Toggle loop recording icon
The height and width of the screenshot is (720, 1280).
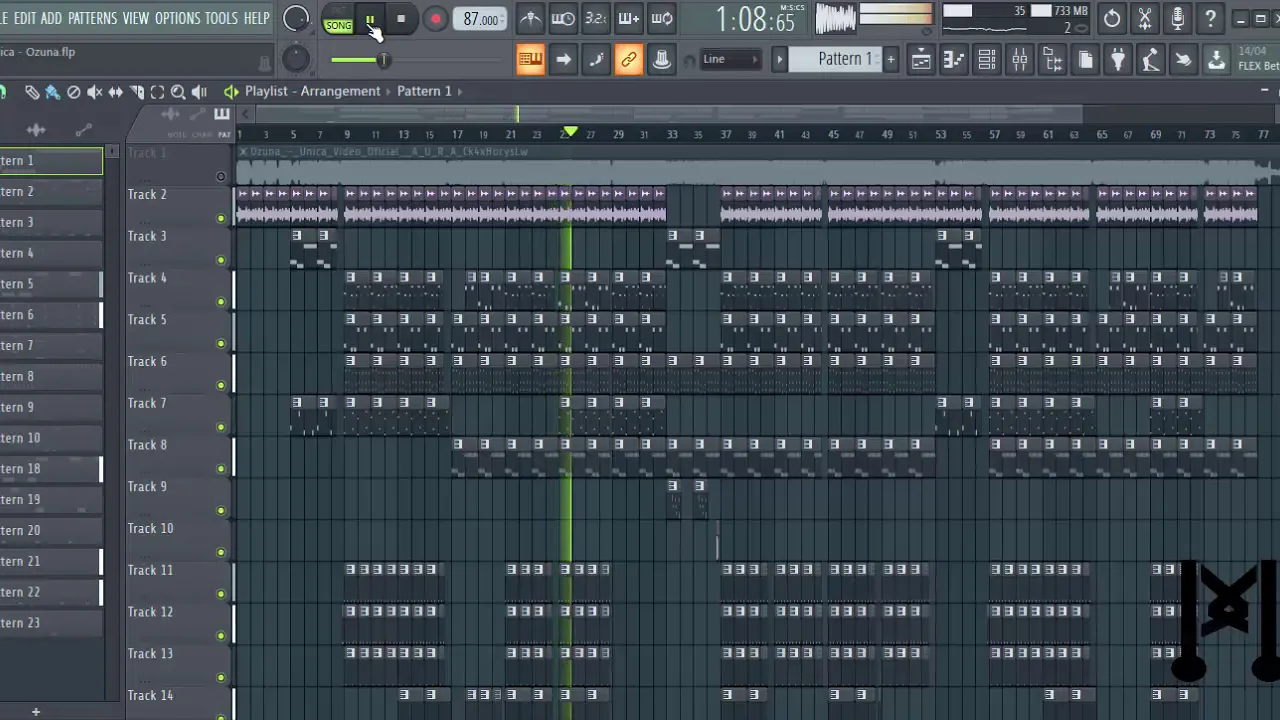coord(662,18)
